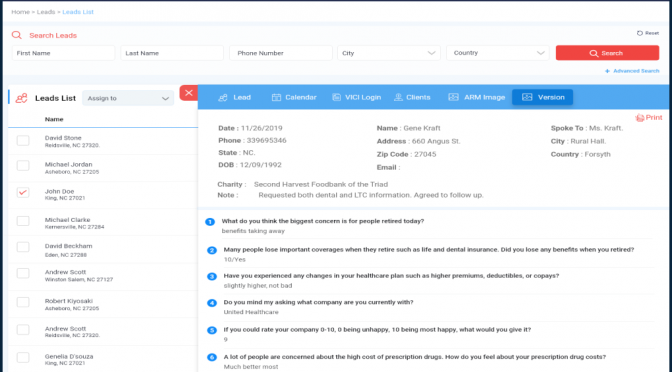Image resolution: width=672 pixels, height=372 pixels.
Task: Click the magnifier icon inside Search button
Action: point(594,53)
